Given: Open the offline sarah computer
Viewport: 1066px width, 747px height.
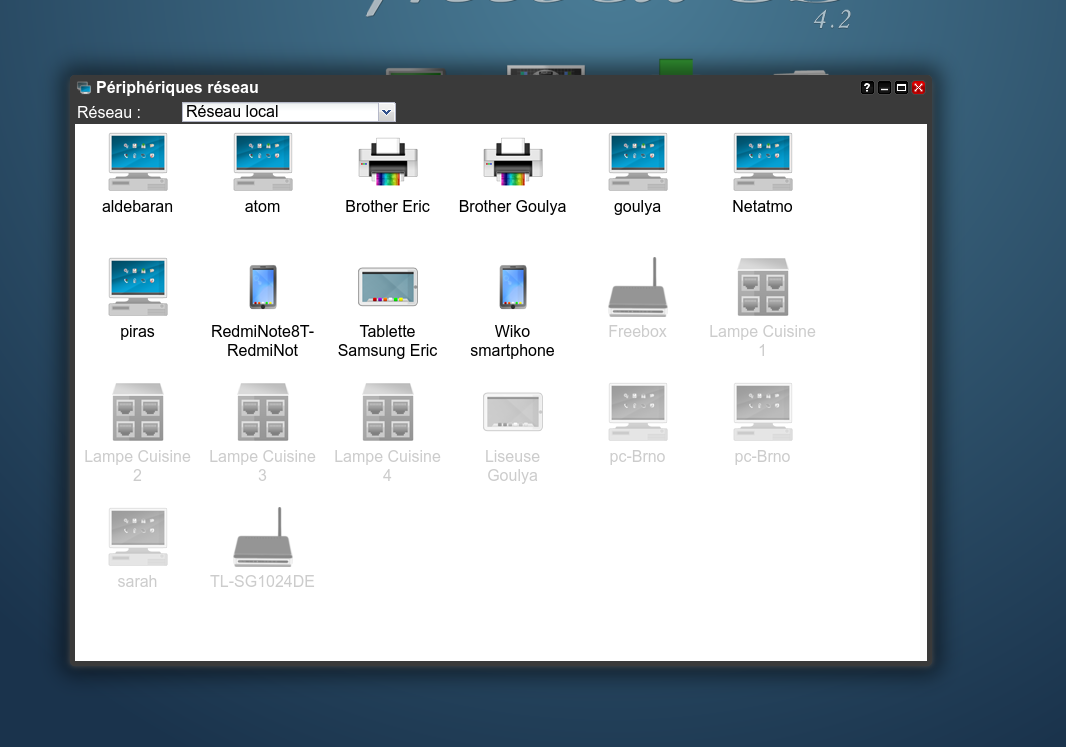Looking at the screenshot, I should [137, 538].
